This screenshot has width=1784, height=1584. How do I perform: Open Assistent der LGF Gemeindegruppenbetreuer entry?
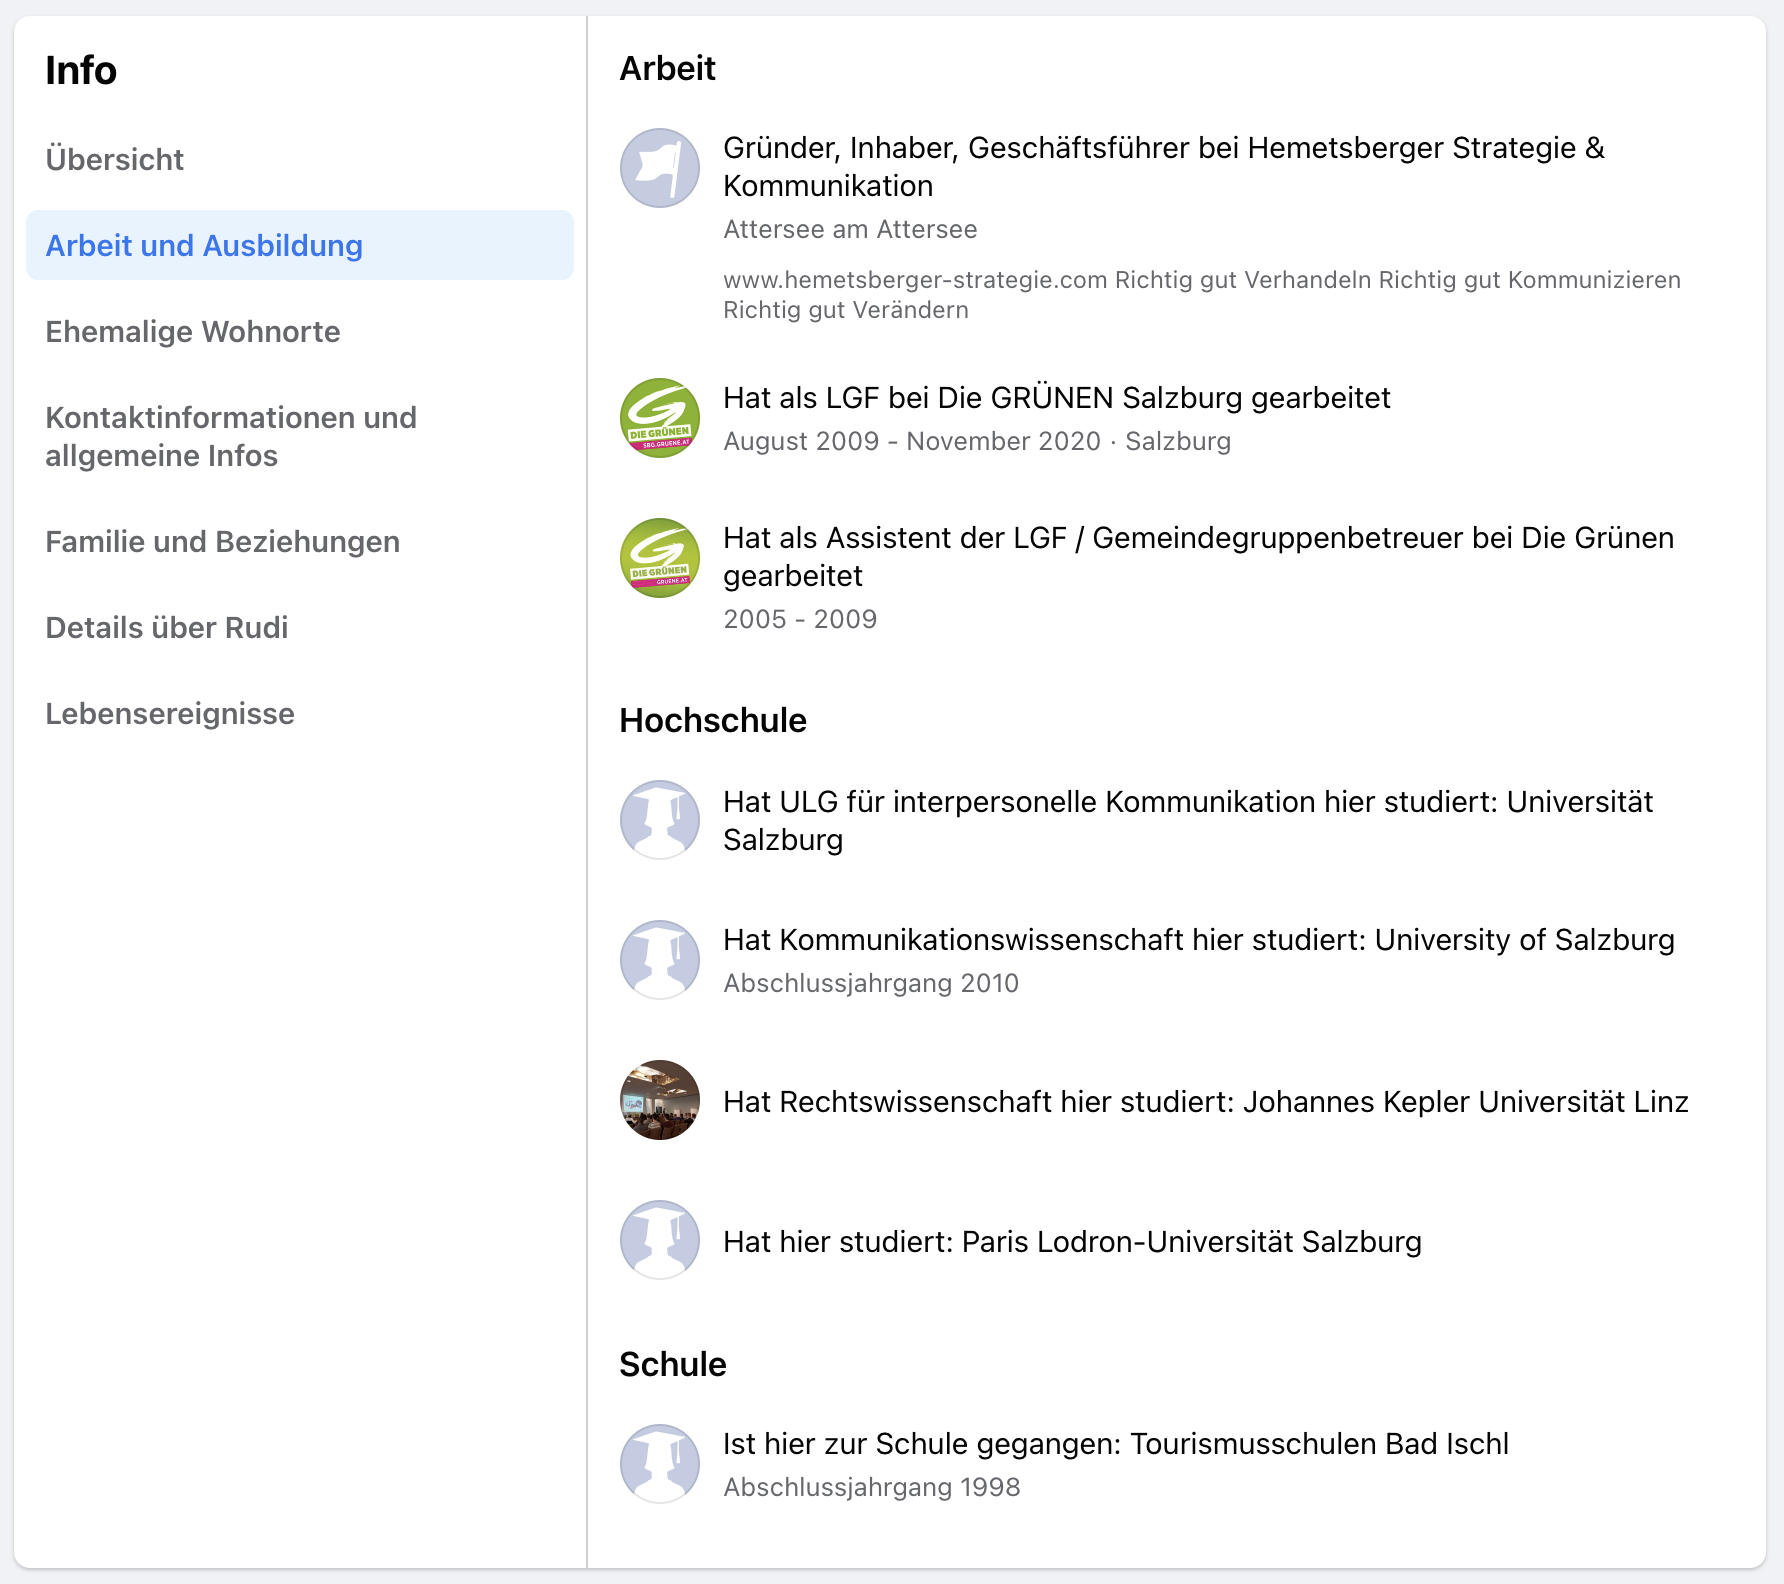[1199, 557]
